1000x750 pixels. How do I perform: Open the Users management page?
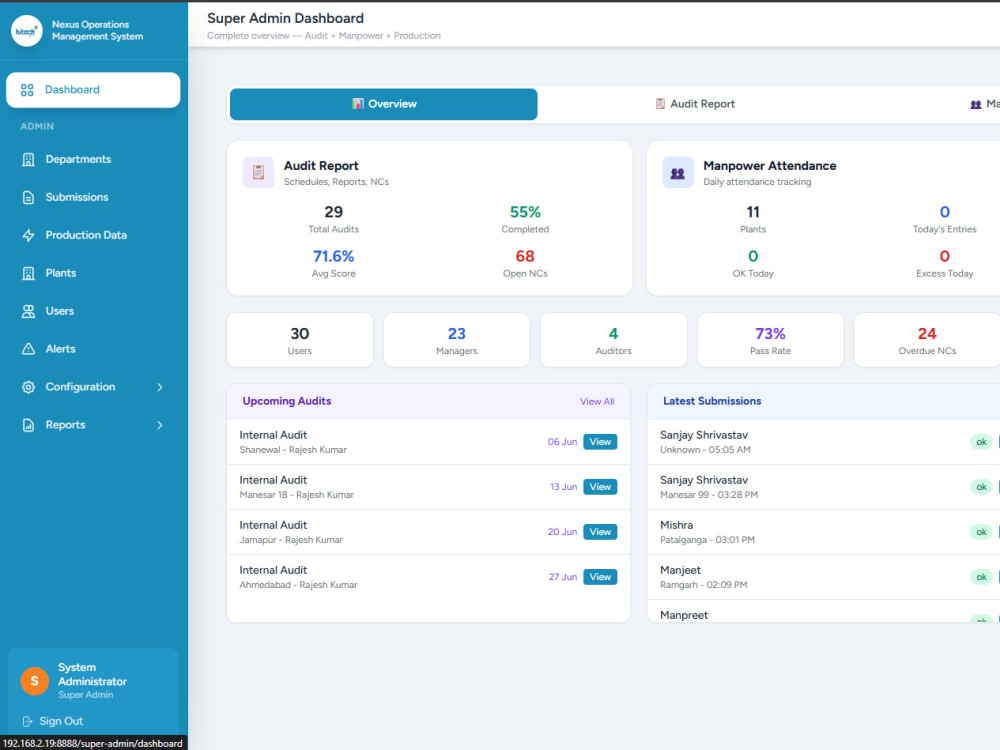[93, 311]
